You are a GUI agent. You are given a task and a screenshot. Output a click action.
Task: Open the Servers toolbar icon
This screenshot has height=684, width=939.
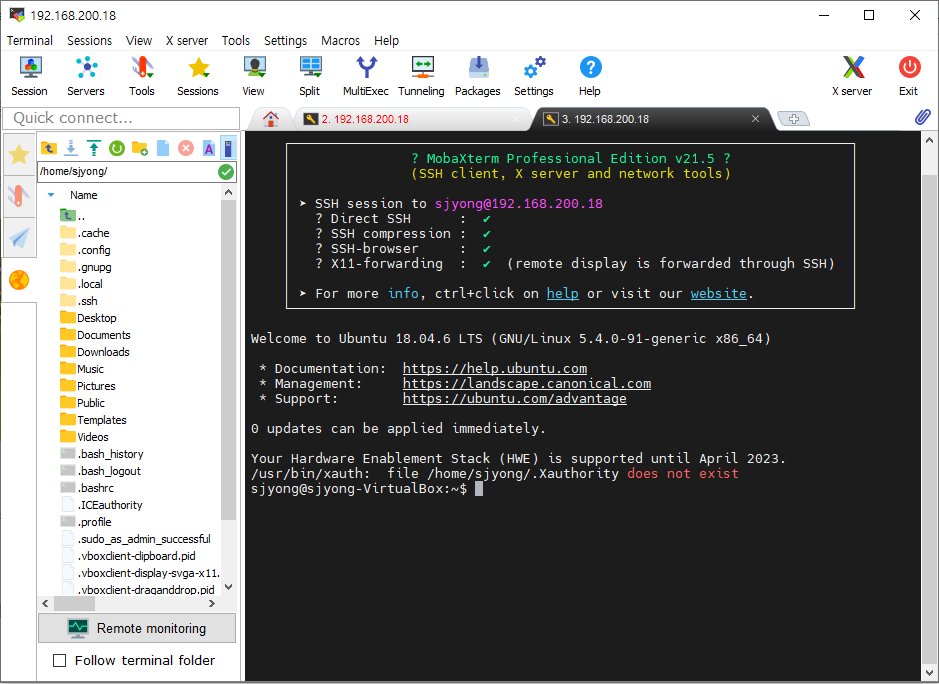click(86, 76)
